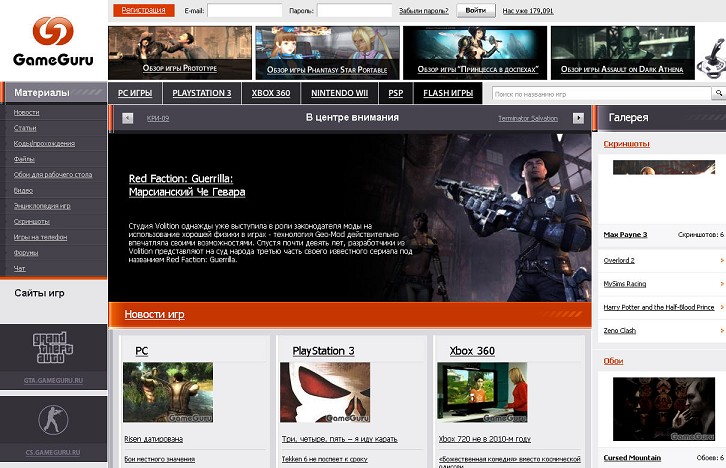Viewport: 726px width, 468px height.
Task: Open the Cursed Mountain text link
Action: [x=632, y=458]
